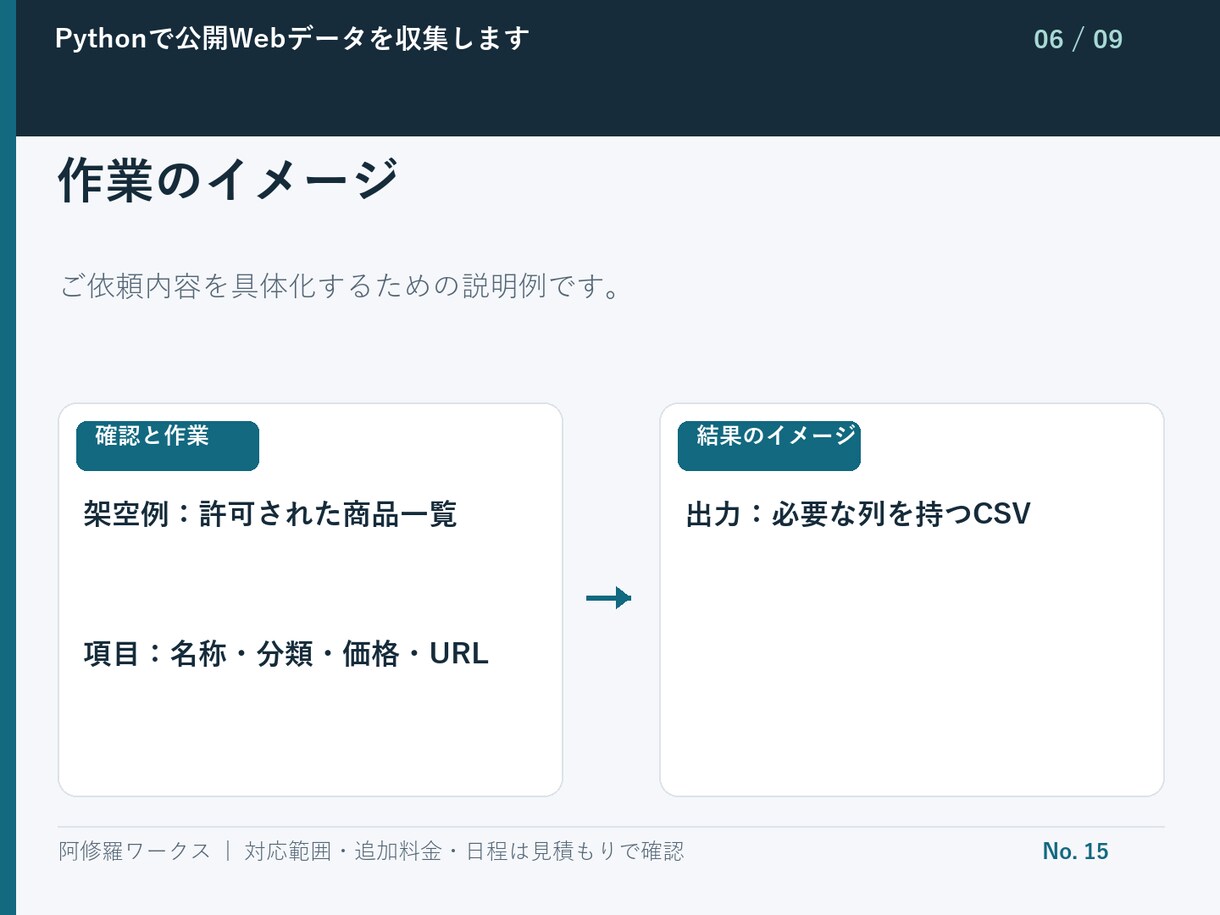1220x915 pixels.
Task: Select text '出力：必要な列を持つCSV'
Action: tap(858, 515)
